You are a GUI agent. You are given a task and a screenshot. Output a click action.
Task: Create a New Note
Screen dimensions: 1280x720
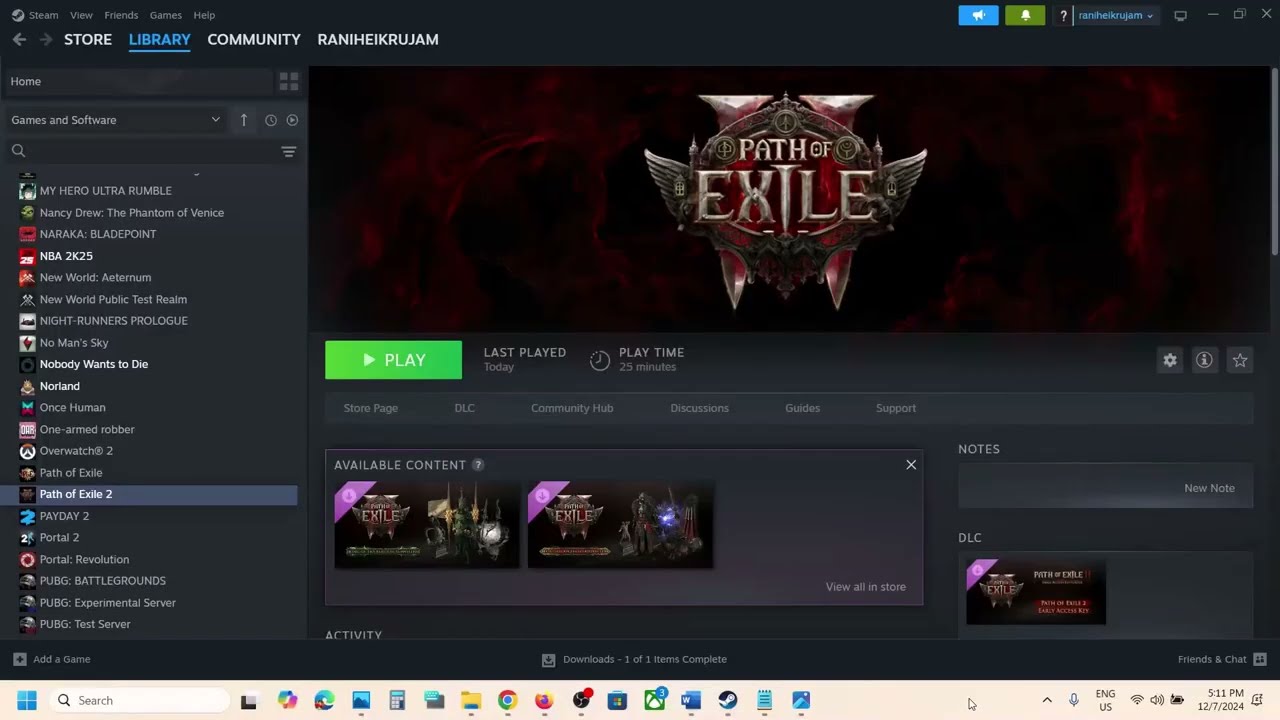(x=1209, y=488)
